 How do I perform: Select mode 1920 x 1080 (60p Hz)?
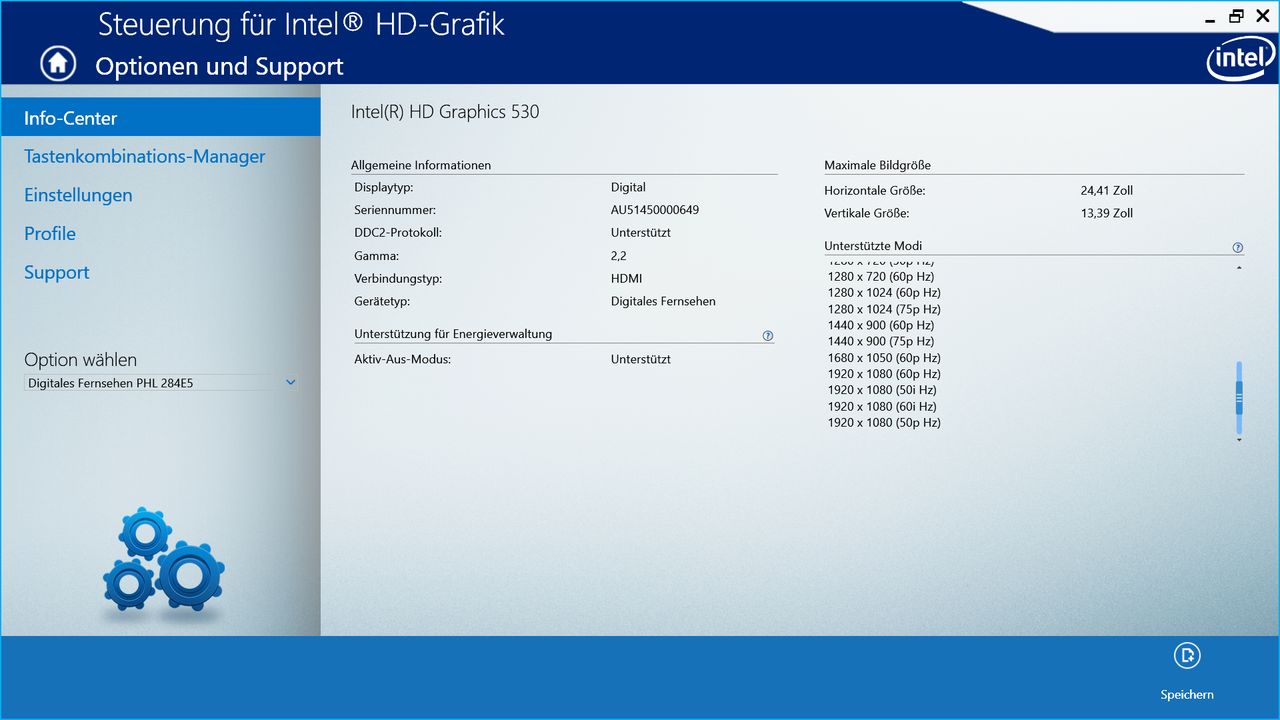(884, 374)
